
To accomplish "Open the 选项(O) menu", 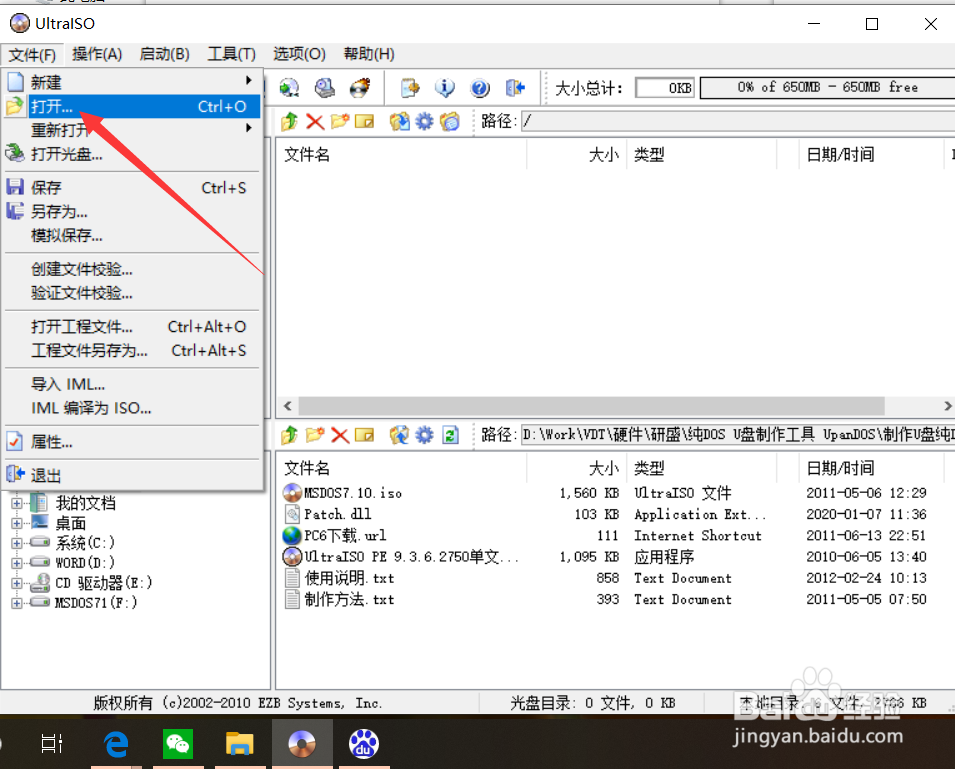I will (x=299, y=54).
